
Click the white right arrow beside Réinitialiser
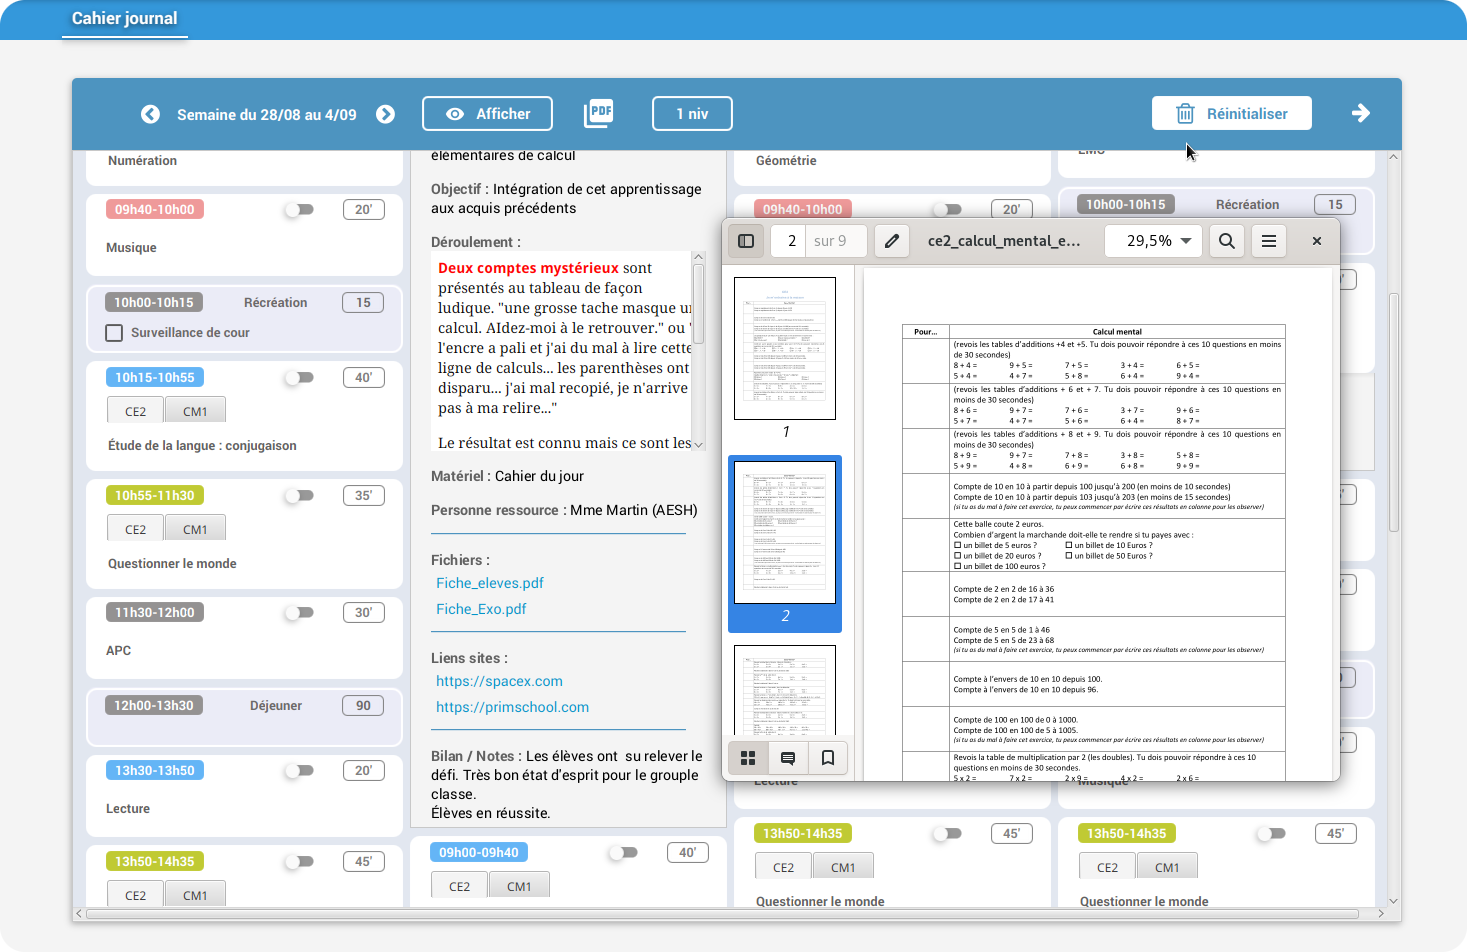1360,113
